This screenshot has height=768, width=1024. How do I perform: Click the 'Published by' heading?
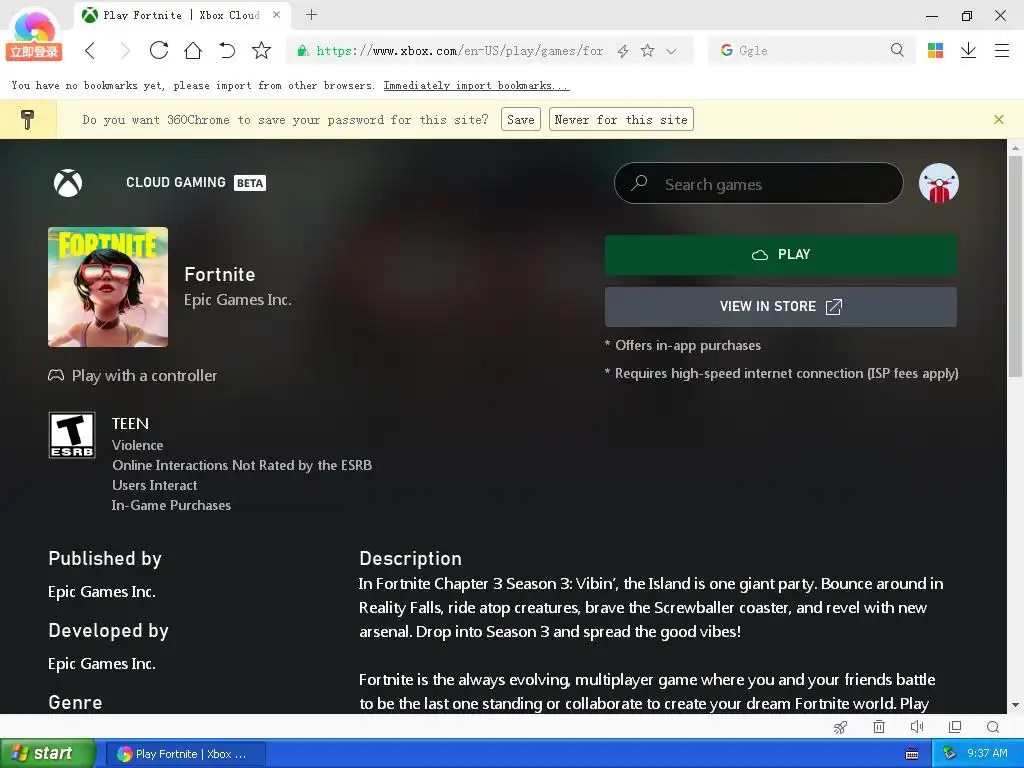104,558
